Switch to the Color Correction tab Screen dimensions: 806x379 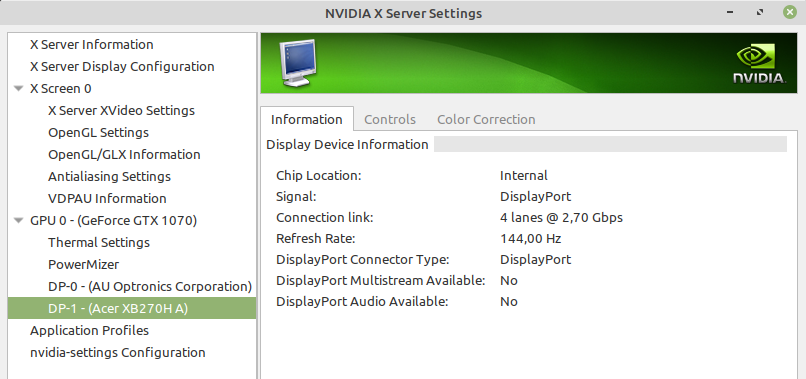pos(486,119)
